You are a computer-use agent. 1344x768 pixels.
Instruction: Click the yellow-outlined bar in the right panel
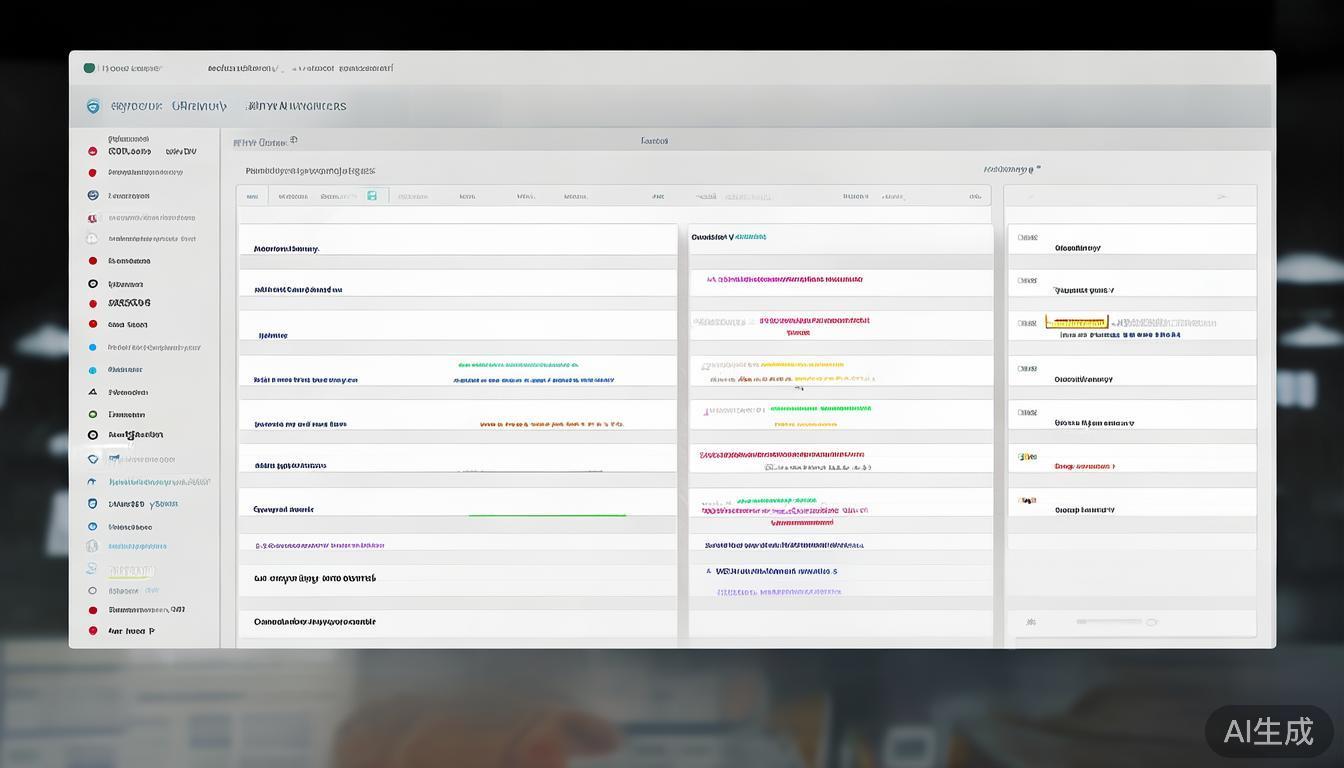pyautogui.click(x=1076, y=322)
